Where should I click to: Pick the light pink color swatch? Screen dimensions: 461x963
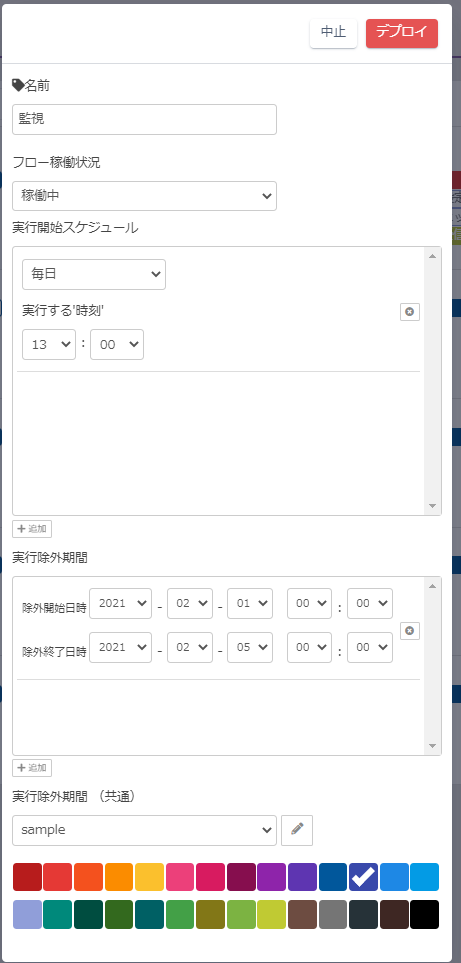pos(180,877)
